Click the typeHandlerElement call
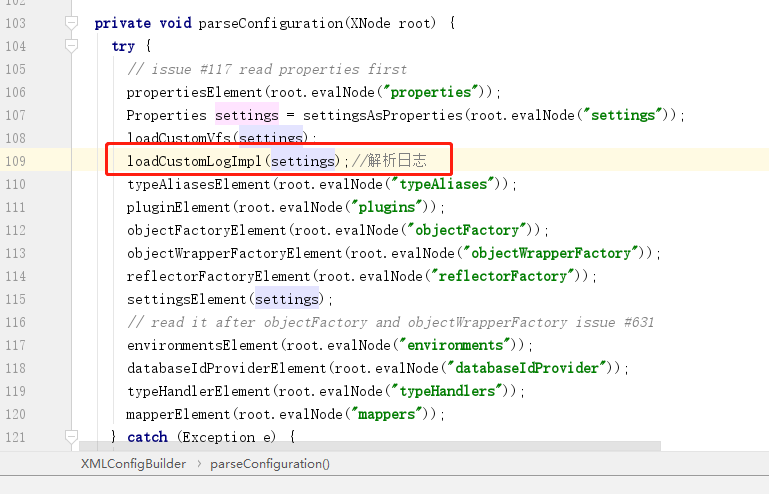 [x=199, y=391]
